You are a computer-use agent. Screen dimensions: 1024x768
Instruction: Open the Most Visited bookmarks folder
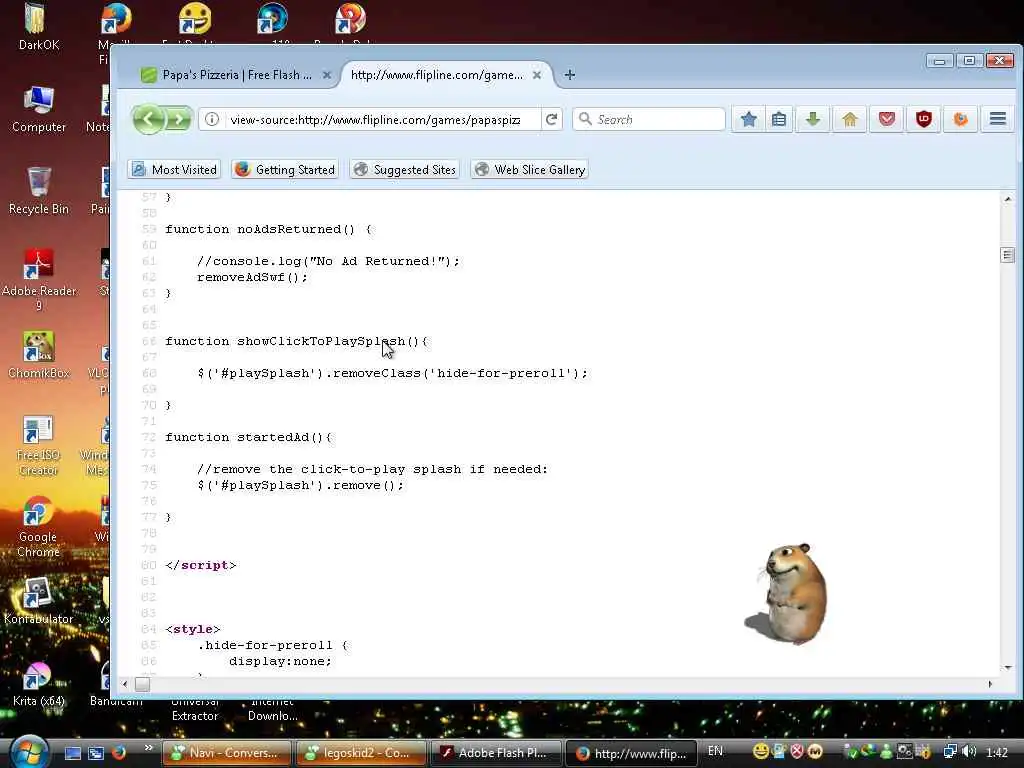174,170
